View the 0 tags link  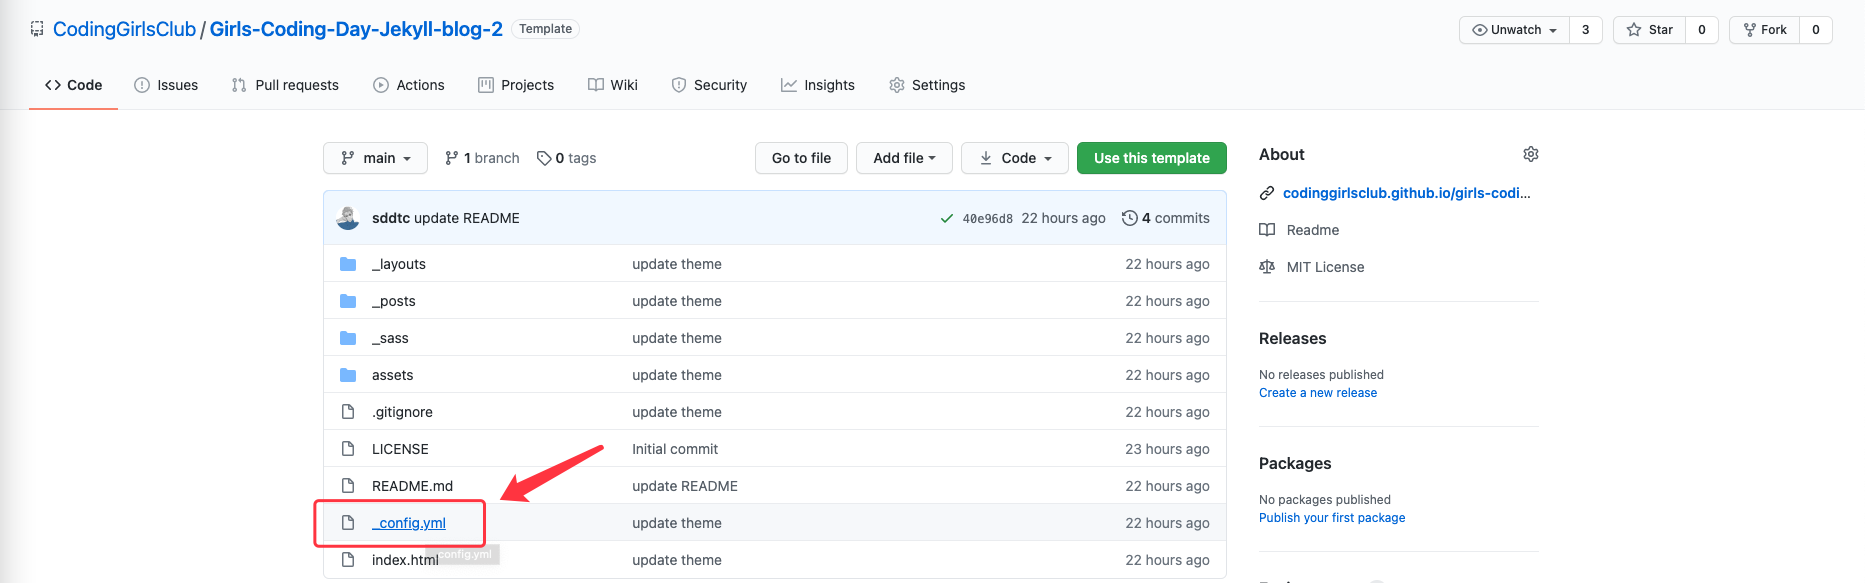click(x=566, y=158)
